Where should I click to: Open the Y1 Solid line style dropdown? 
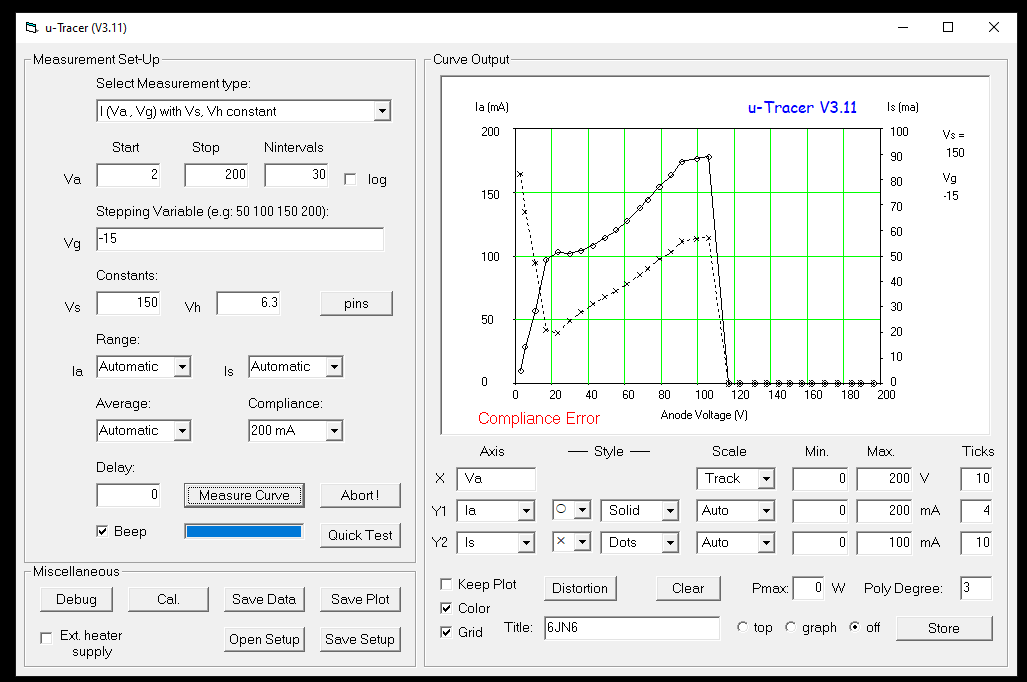point(670,511)
